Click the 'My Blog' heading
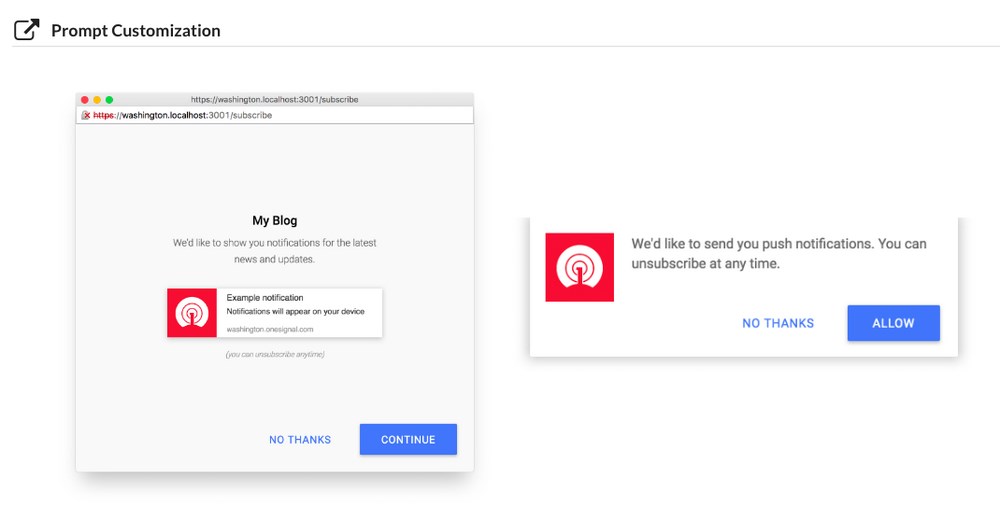 [275, 221]
